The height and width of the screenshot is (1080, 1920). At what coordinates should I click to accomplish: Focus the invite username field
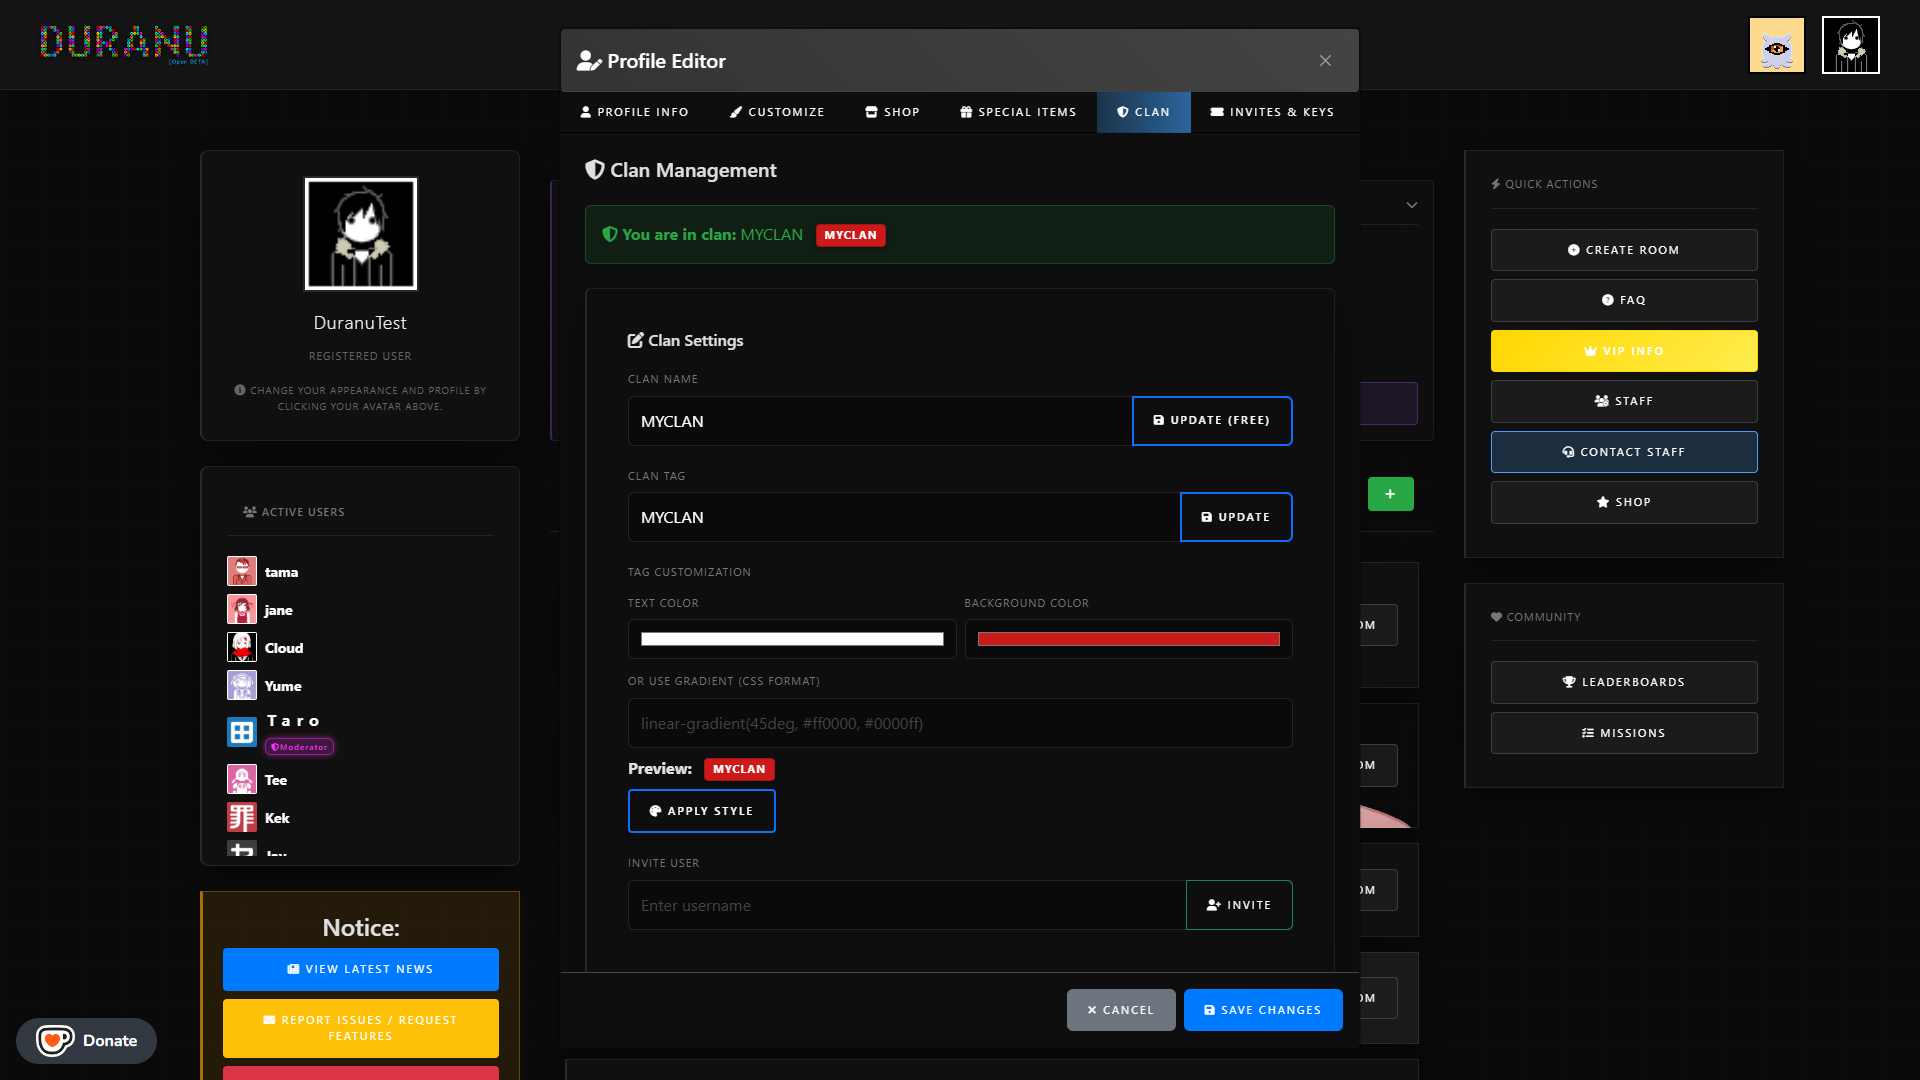tap(906, 905)
